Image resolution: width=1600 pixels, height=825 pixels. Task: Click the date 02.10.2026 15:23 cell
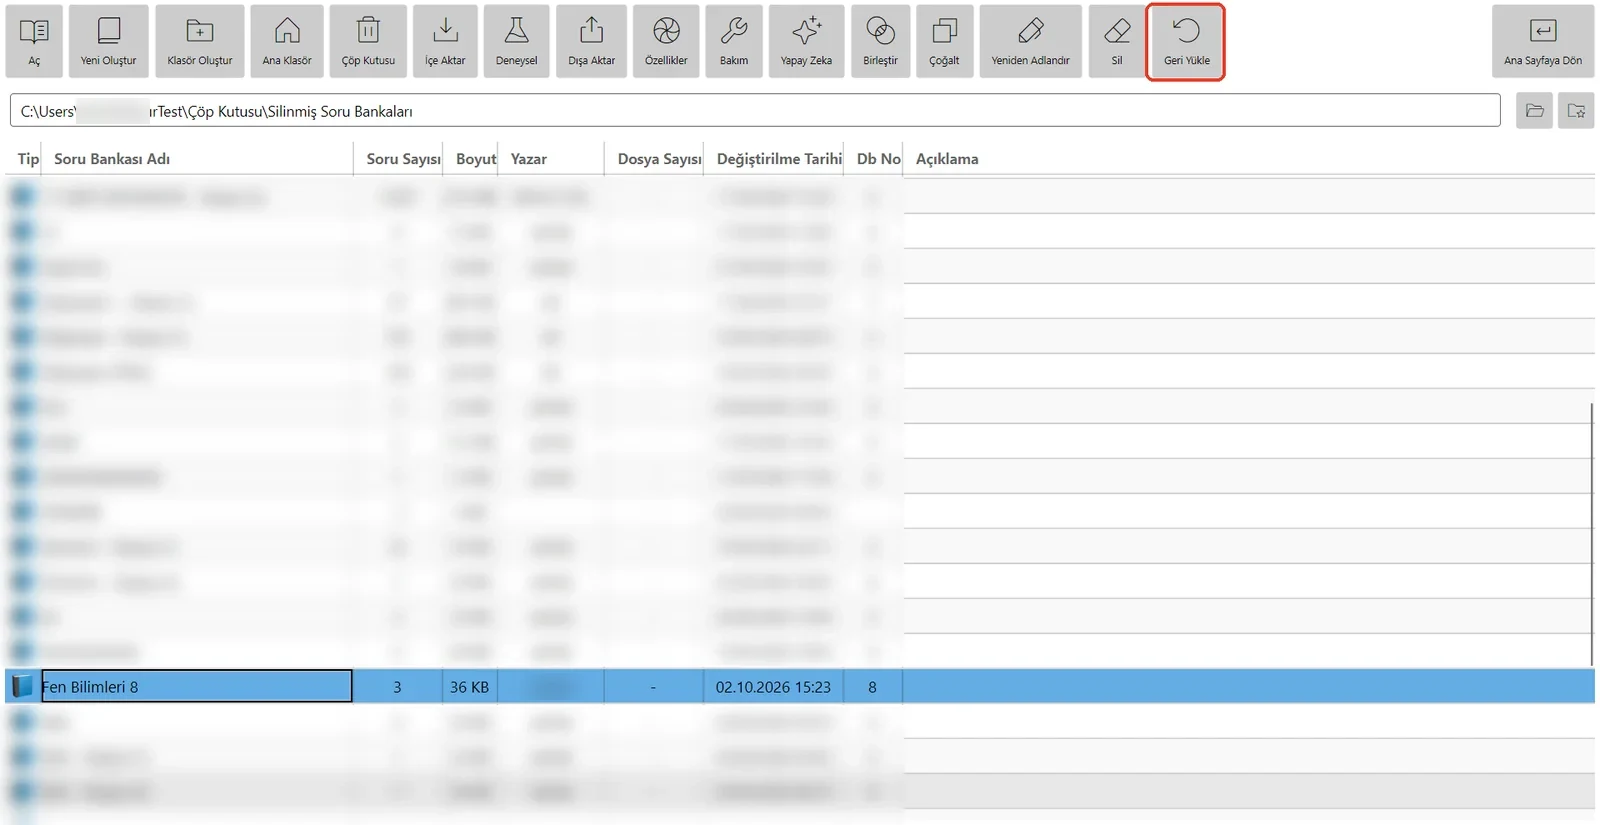coord(773,687)
